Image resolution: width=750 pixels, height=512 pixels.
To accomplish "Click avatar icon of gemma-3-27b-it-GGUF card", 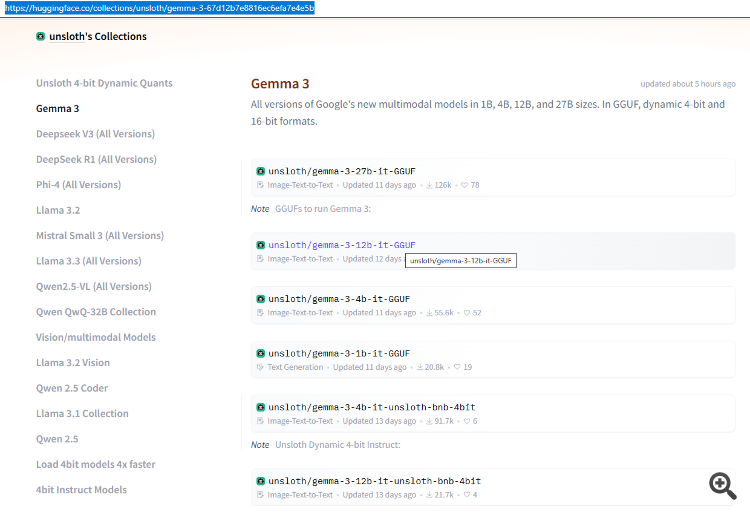I will tap(261, 171).
